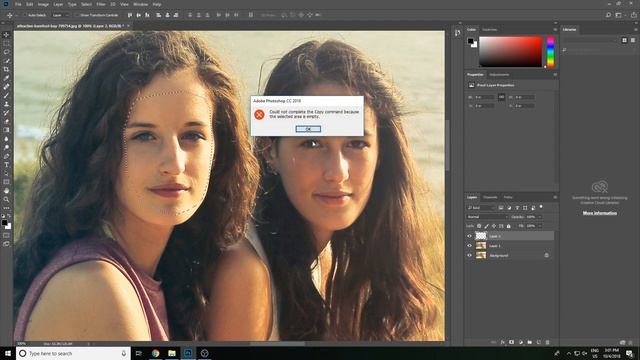Viewport: 640px width, 360px height.
Task: Toggle lock image pixels brush icon
Action: (x=487, y=226)
